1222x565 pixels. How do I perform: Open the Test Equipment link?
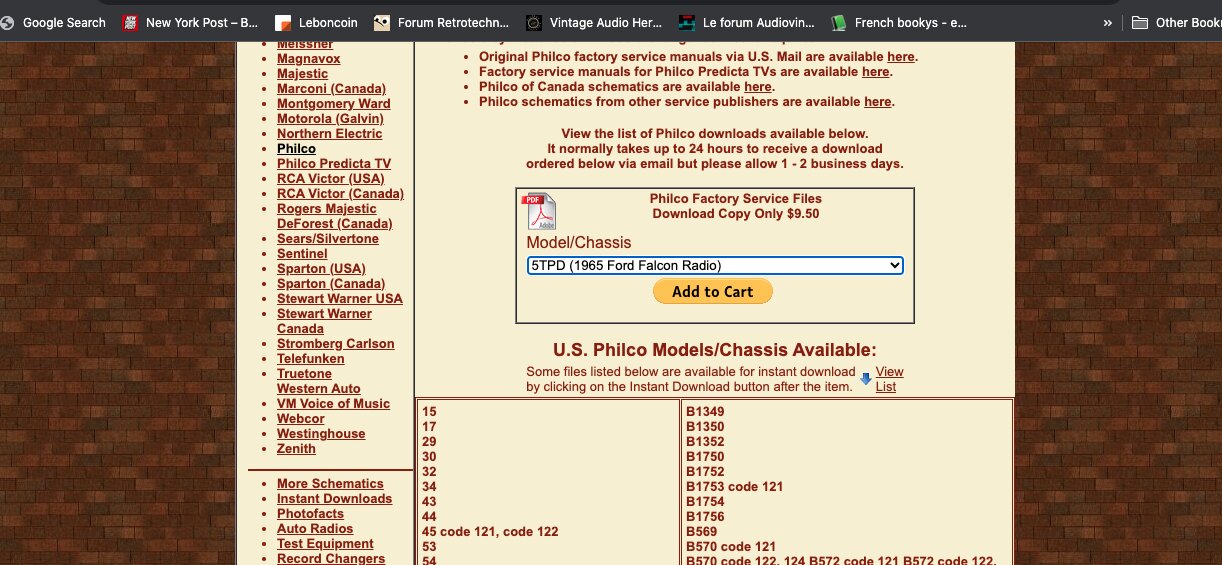pos(325,544)
